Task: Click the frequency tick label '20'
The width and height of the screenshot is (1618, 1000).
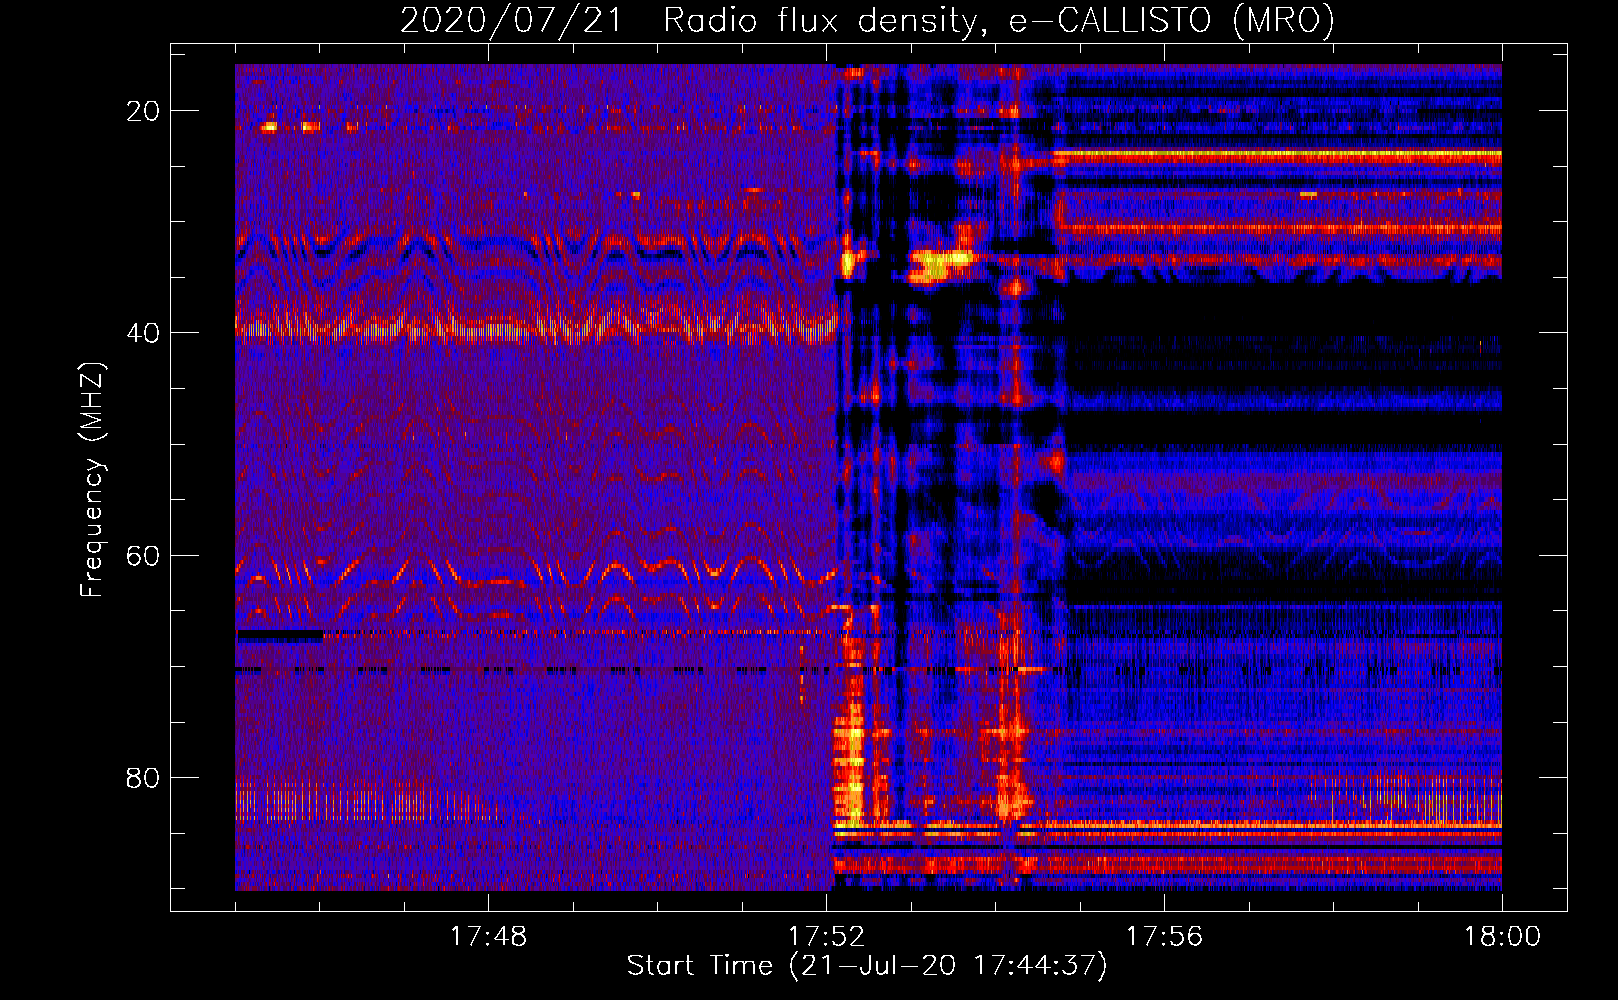Action: coord(143,111)
